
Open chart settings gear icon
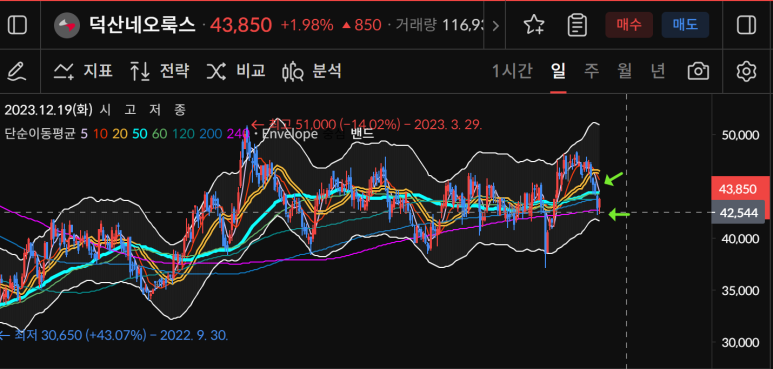click(x=746, y=71)
